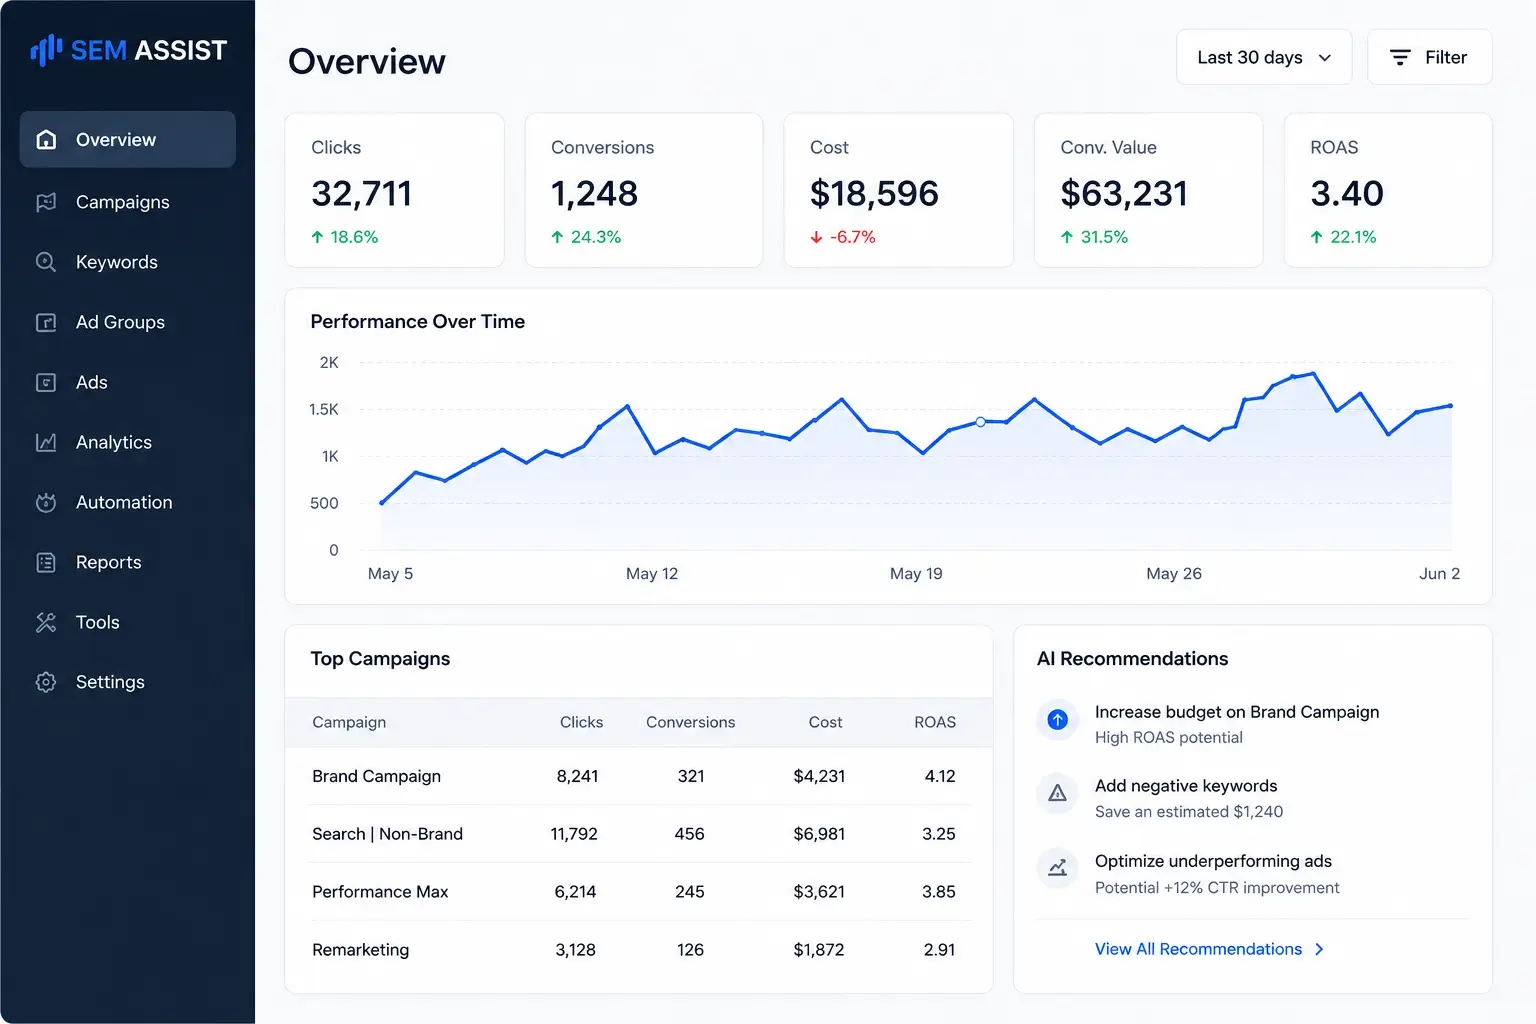
Task: Click the Clicks metric card
Action: (x=394, y=190)
